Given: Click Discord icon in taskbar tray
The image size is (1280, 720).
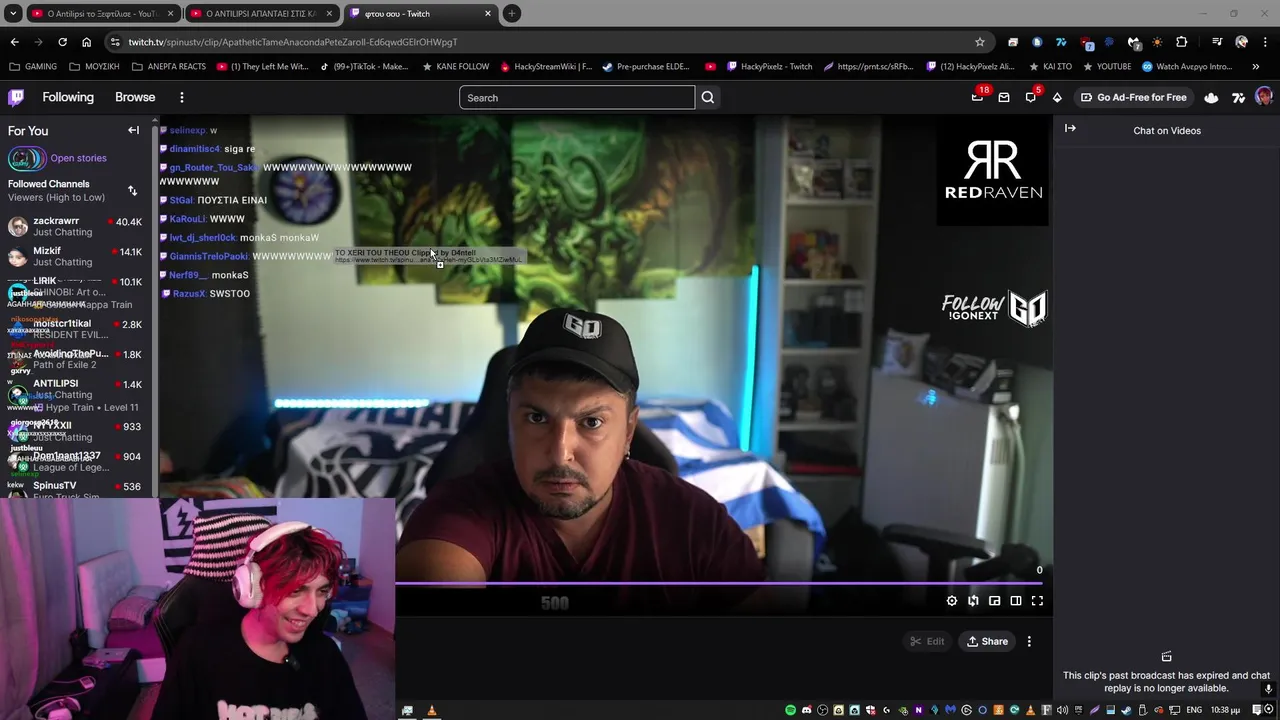Looking at the screenshot, I should [x=807, y=710].
